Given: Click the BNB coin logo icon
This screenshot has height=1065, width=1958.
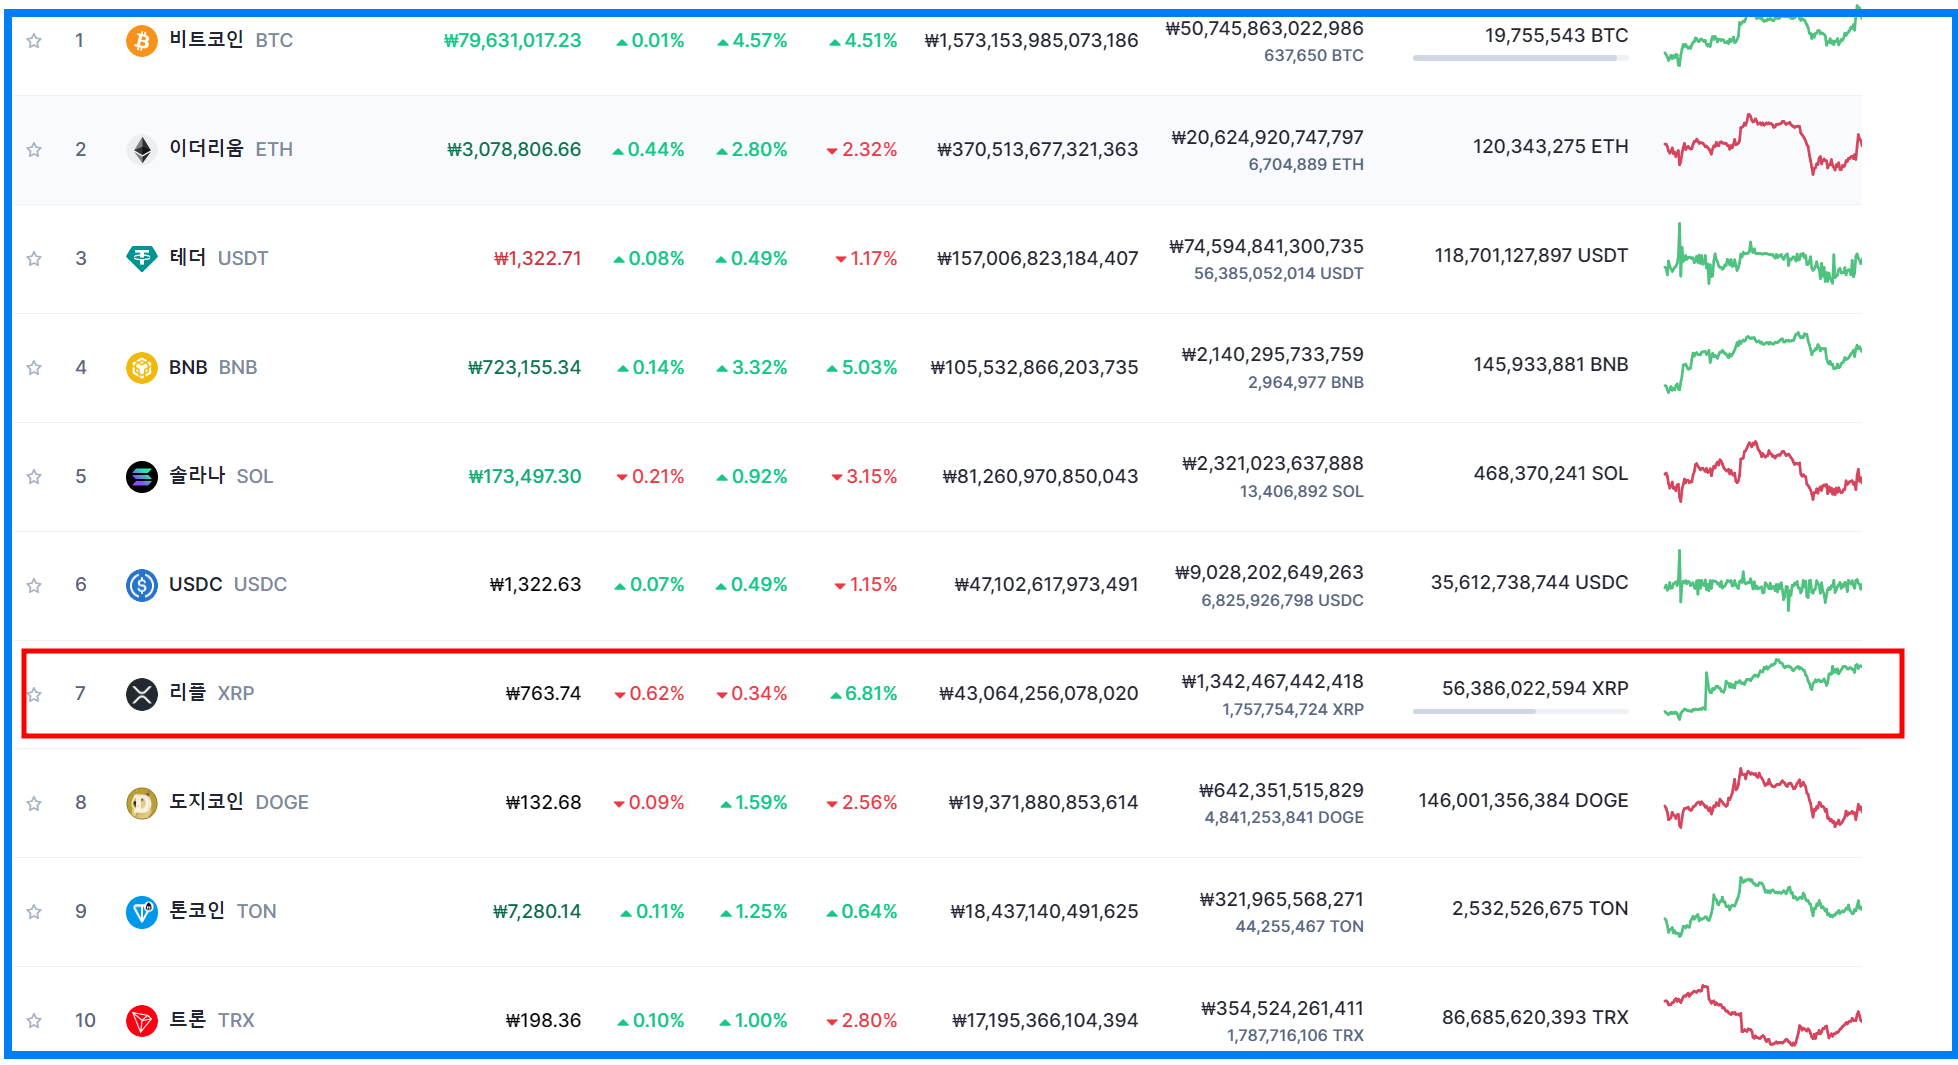Looking at the screenshot, I should (x=142, y=368).
